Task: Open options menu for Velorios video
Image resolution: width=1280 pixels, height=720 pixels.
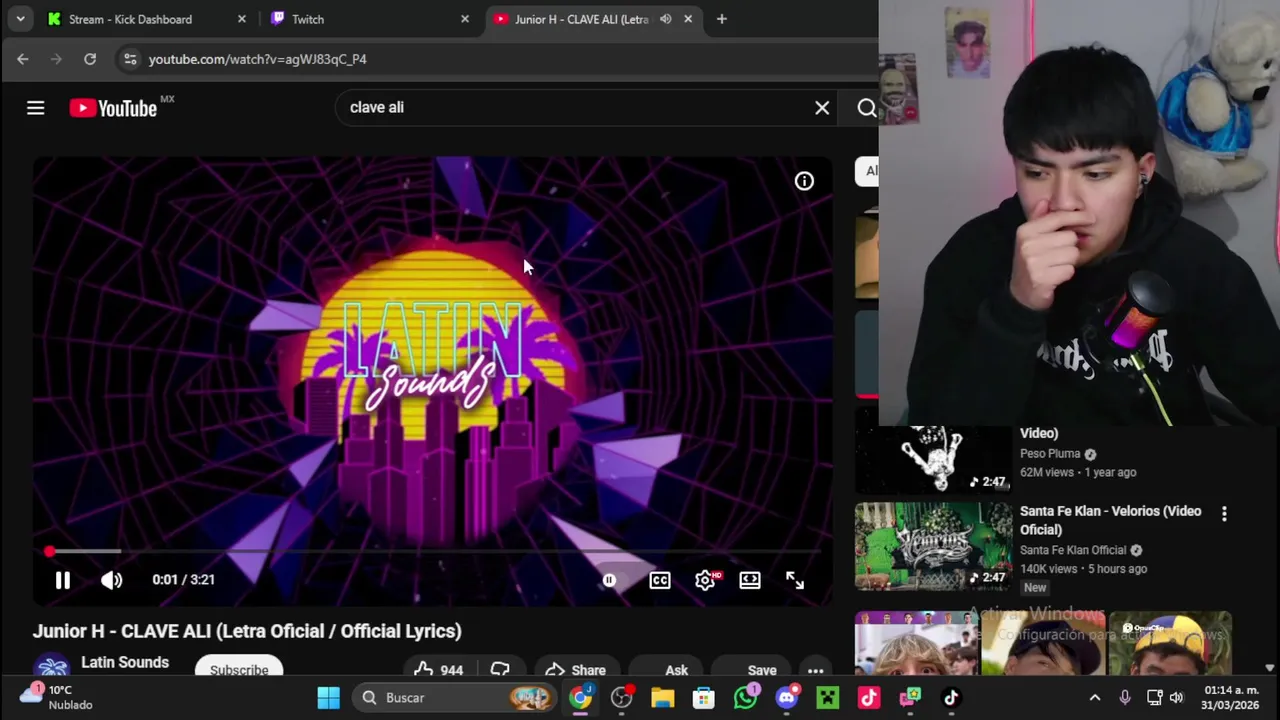Action: pos(1224,513)
